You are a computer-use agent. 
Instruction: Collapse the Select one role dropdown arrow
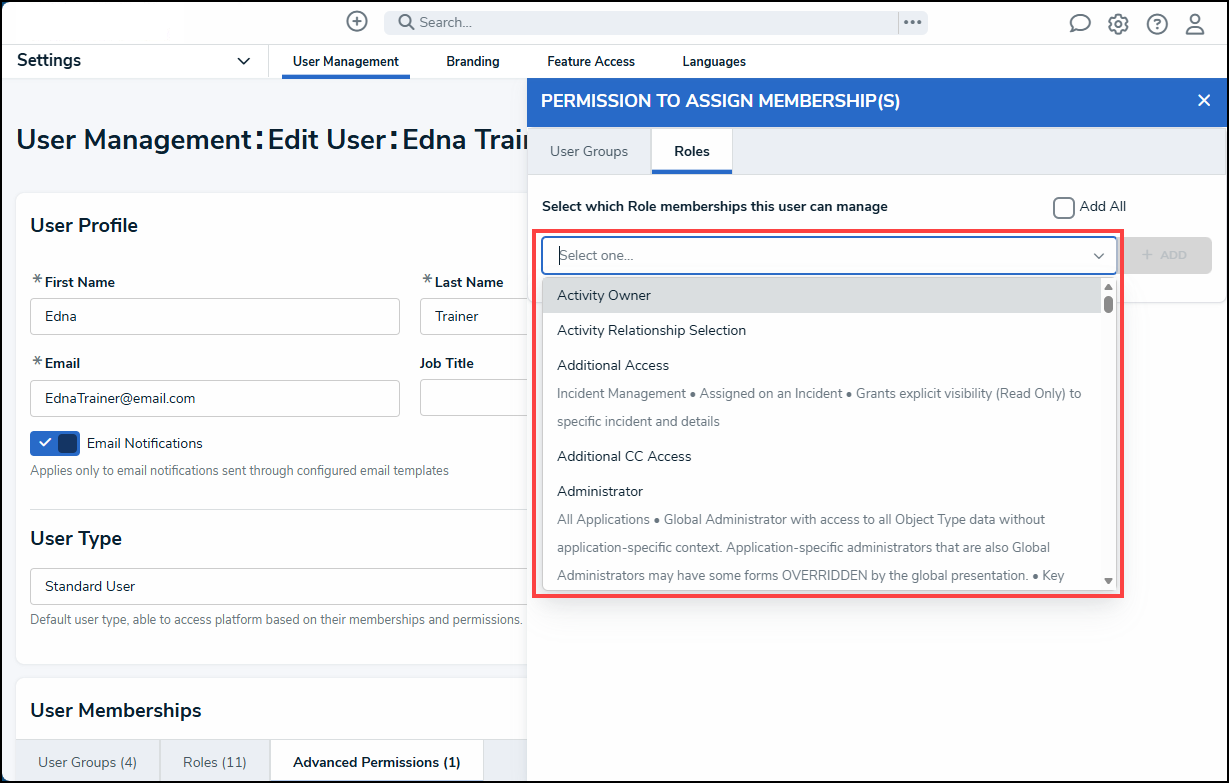point(1099,256)
